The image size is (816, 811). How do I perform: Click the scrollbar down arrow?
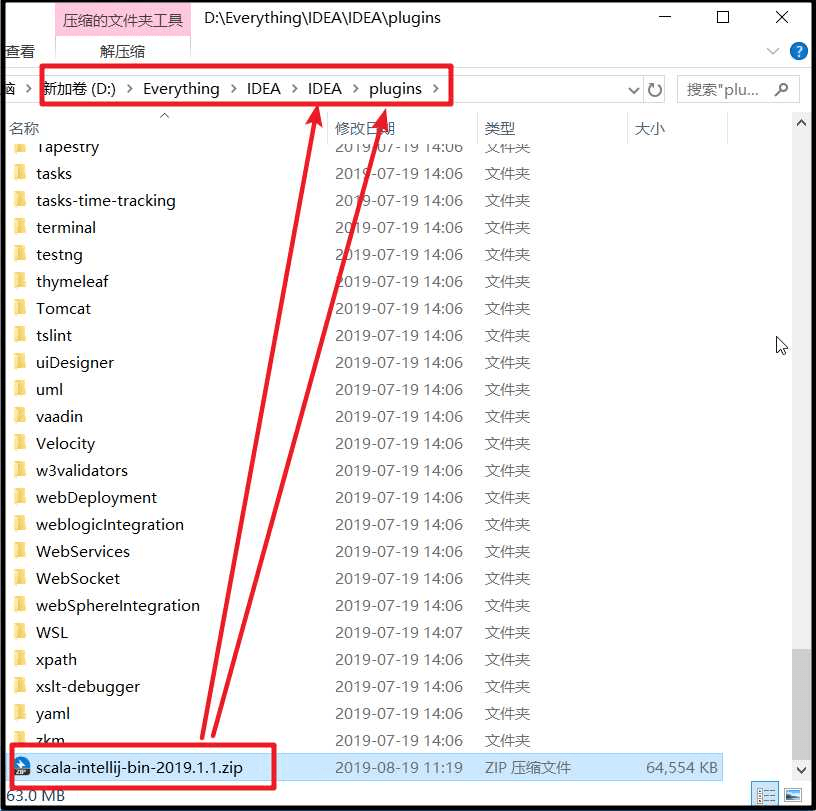pos(801,771)
